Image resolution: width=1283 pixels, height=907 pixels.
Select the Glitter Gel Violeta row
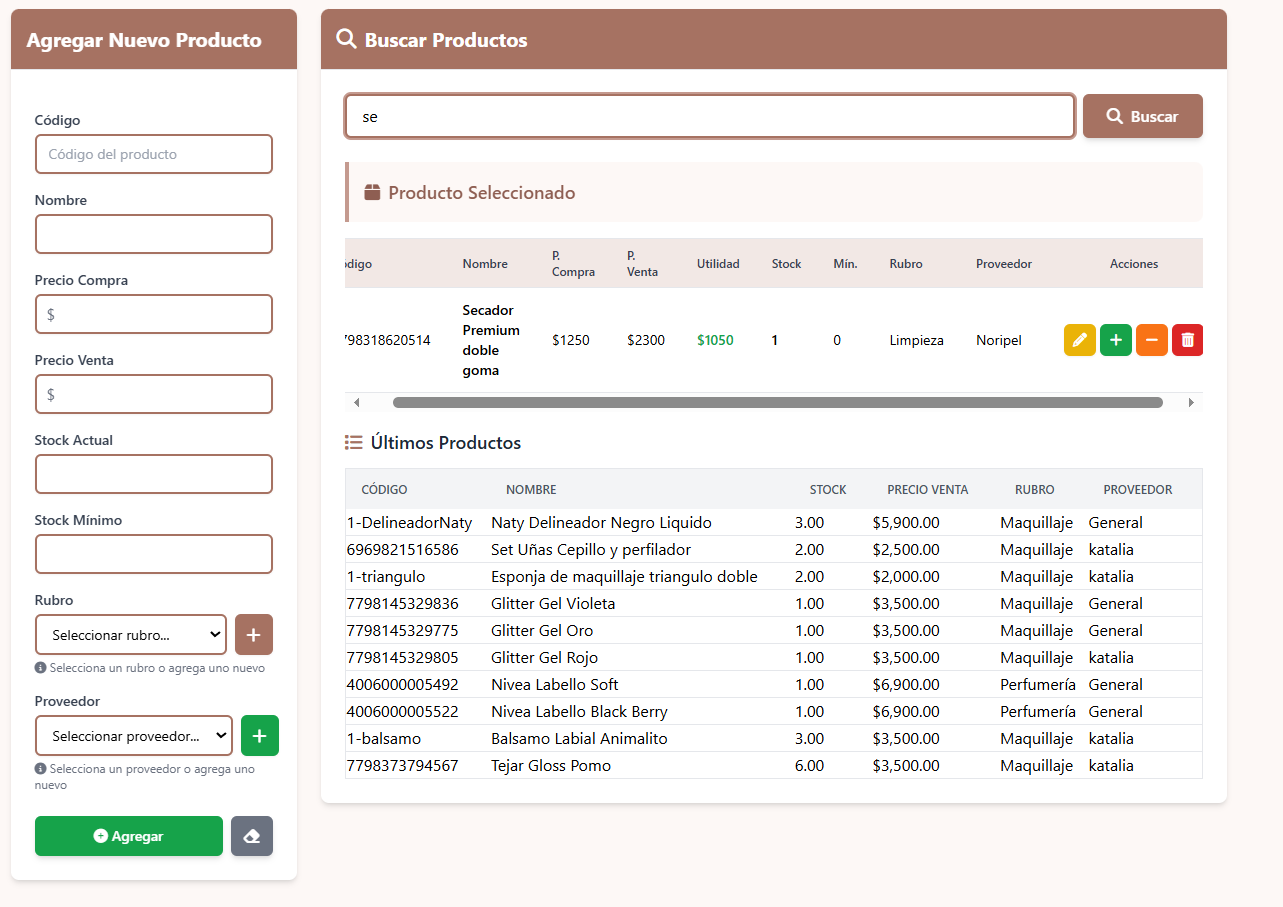click(772, 604)
